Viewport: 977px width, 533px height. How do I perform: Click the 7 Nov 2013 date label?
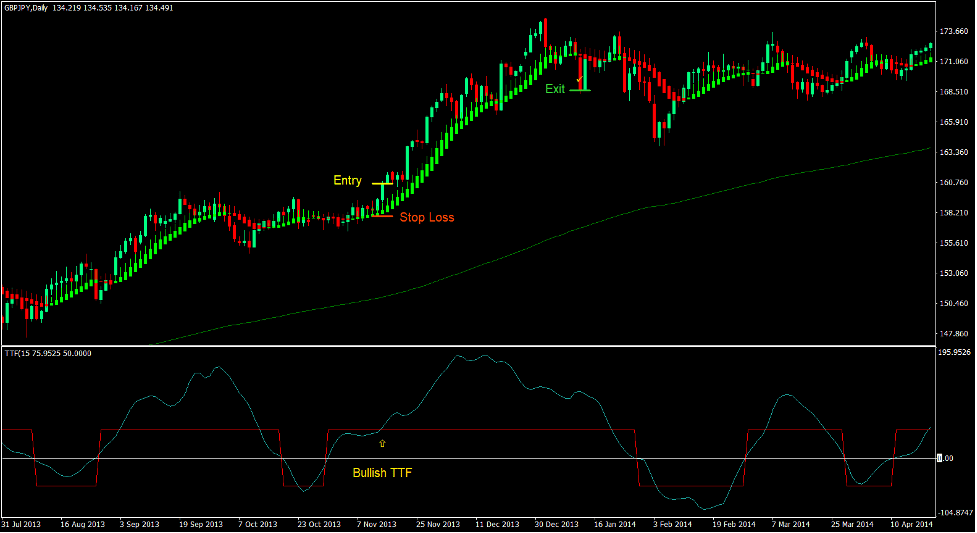(376, 524)
